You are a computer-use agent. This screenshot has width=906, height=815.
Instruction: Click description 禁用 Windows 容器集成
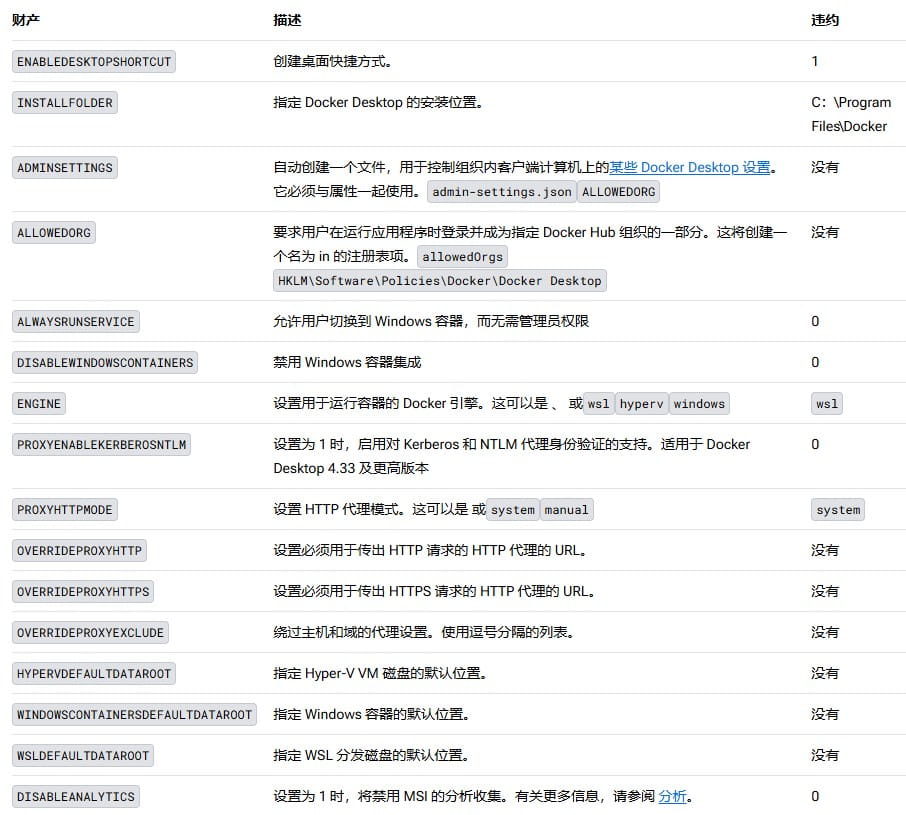coord(347,363)
